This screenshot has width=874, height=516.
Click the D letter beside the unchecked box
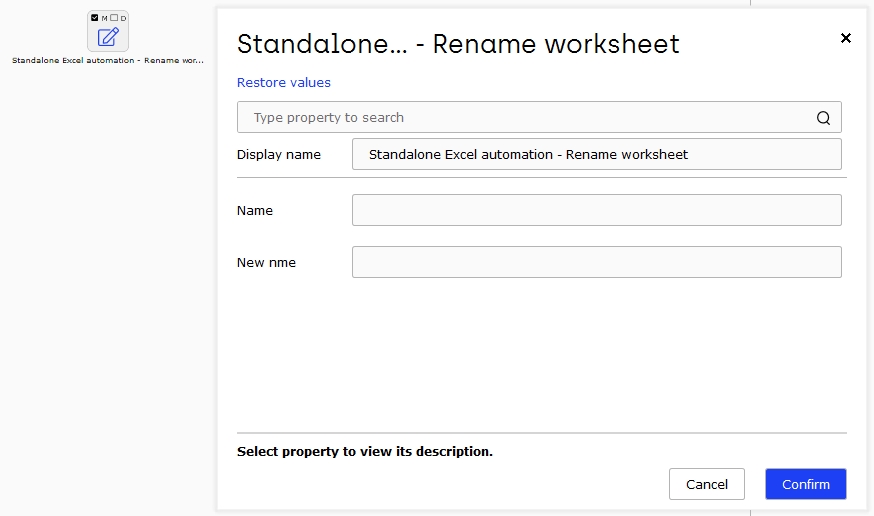click(123, 18)
